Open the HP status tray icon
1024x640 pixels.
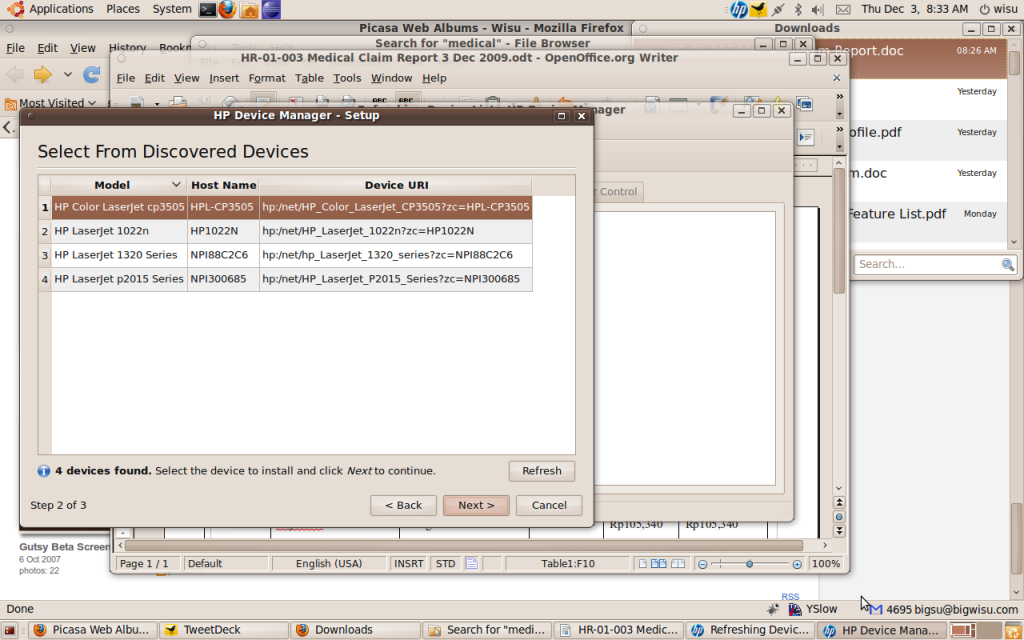[x=739, y=9]
